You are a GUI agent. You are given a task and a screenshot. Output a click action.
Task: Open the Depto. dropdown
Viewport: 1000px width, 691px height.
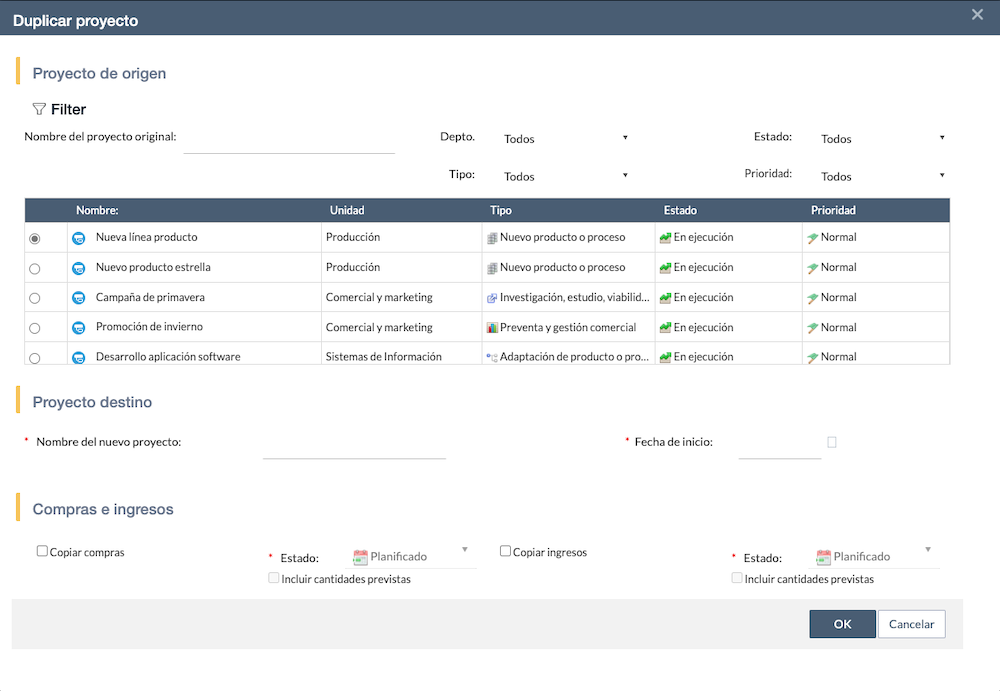[x=566, y=139]
